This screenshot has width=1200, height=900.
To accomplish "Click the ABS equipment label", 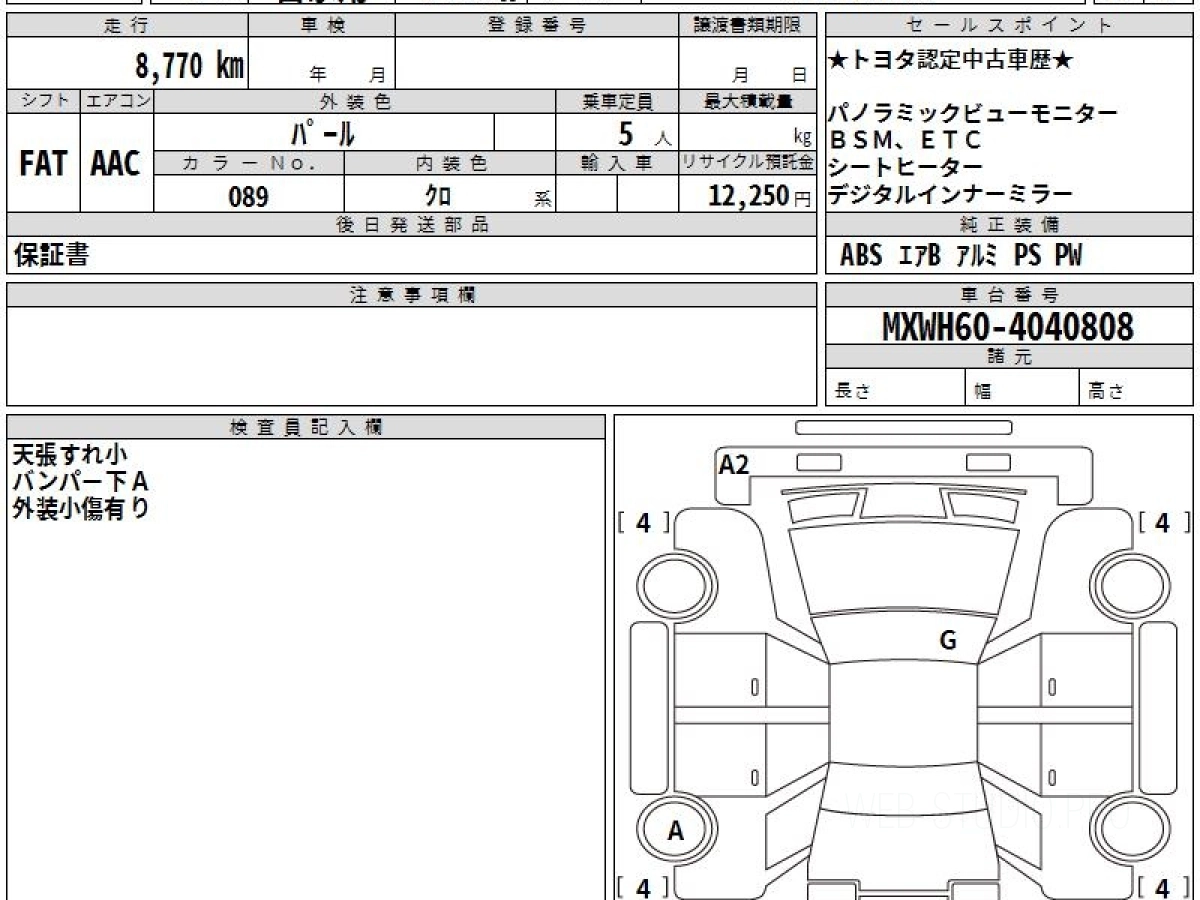I will pyautogui.click(x=860, y=256).
